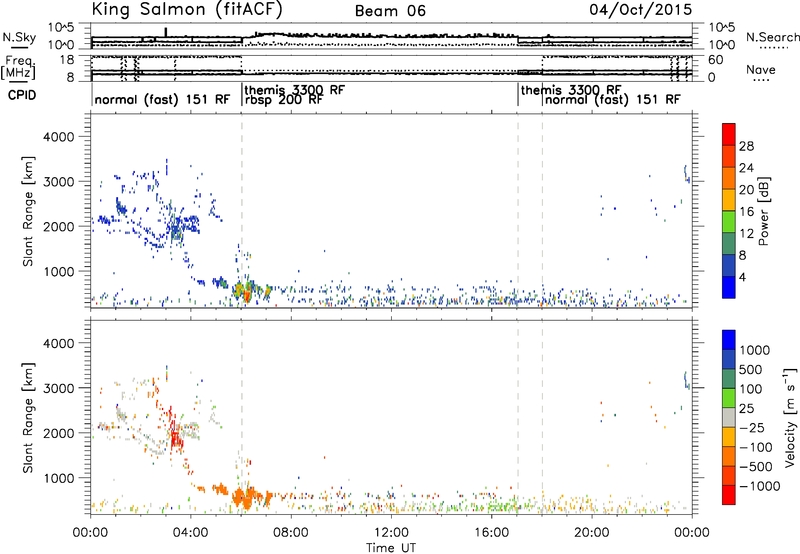Click the red velocity cluster near 2000 km

tap(176, 436)
